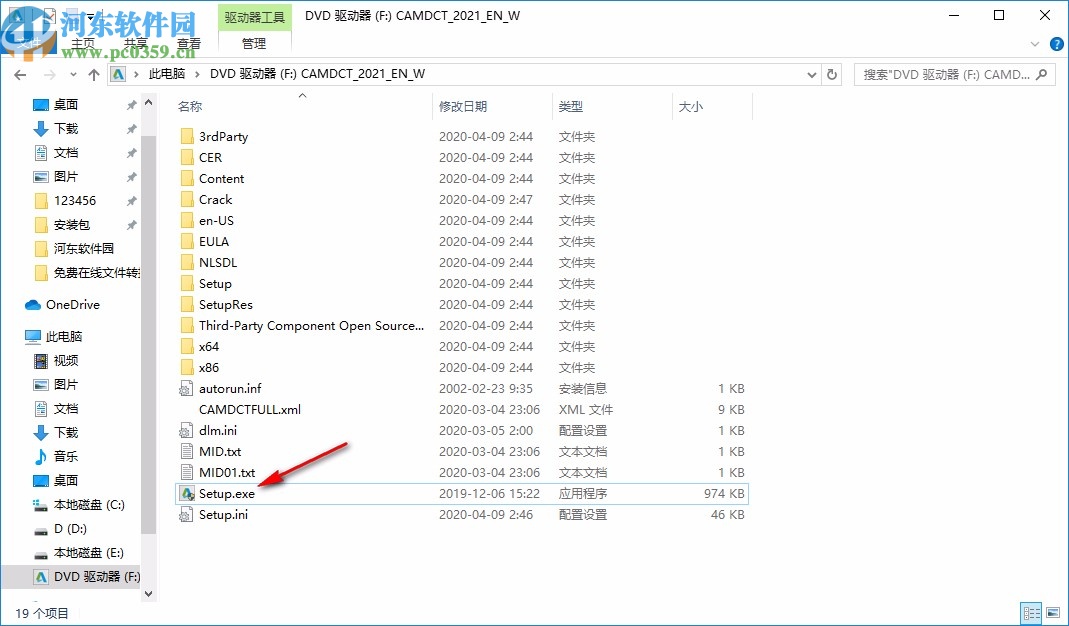Switch to the 查看 ribbon tab
1069x626 pixels.
(x=190, y=44)
